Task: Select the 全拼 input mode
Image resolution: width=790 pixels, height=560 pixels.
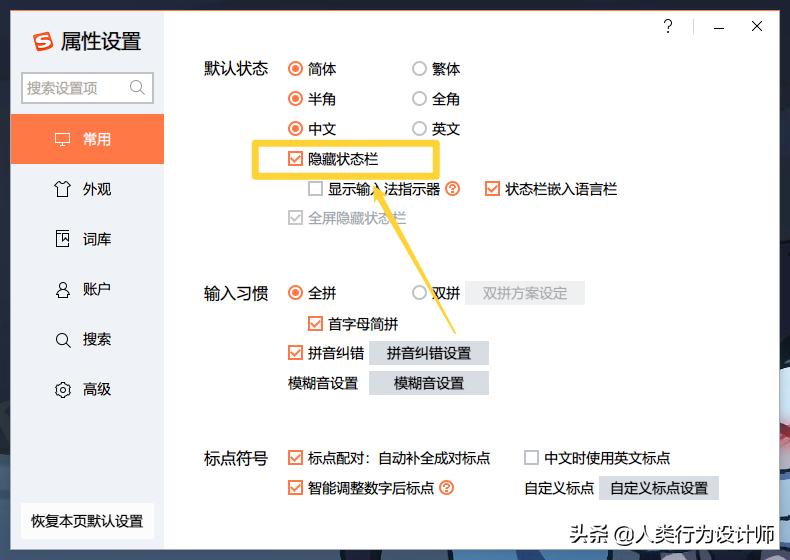Action: [x=295, y=293]
